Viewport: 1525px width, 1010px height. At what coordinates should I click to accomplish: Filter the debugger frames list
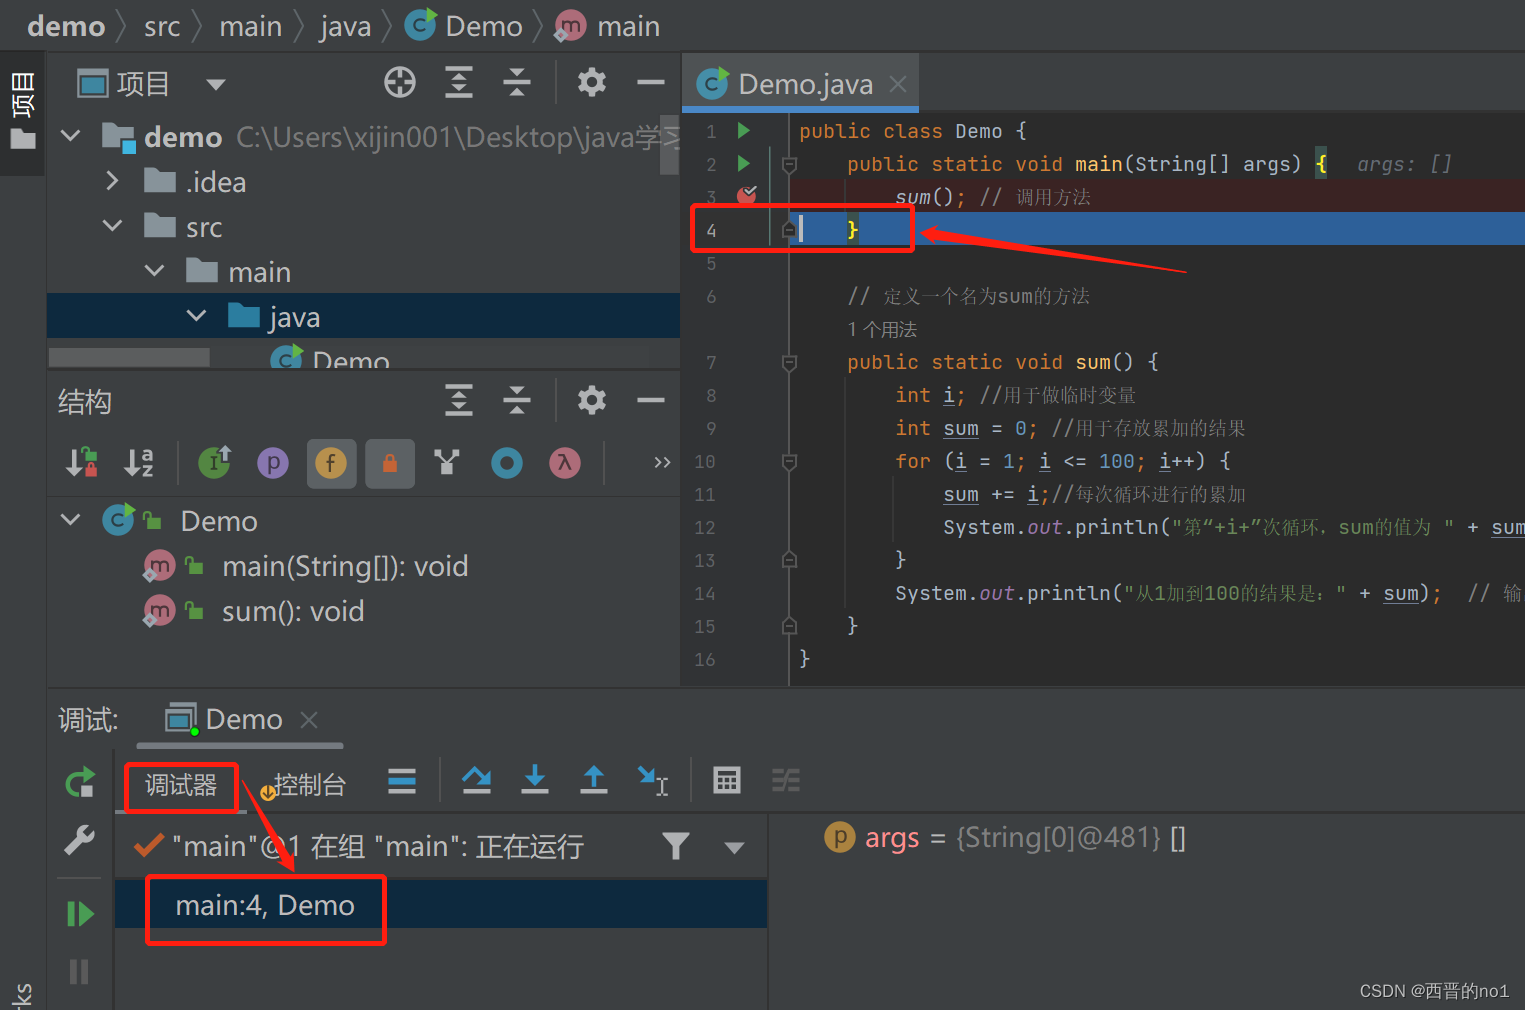pyautogui.click(x=676, y=847)
